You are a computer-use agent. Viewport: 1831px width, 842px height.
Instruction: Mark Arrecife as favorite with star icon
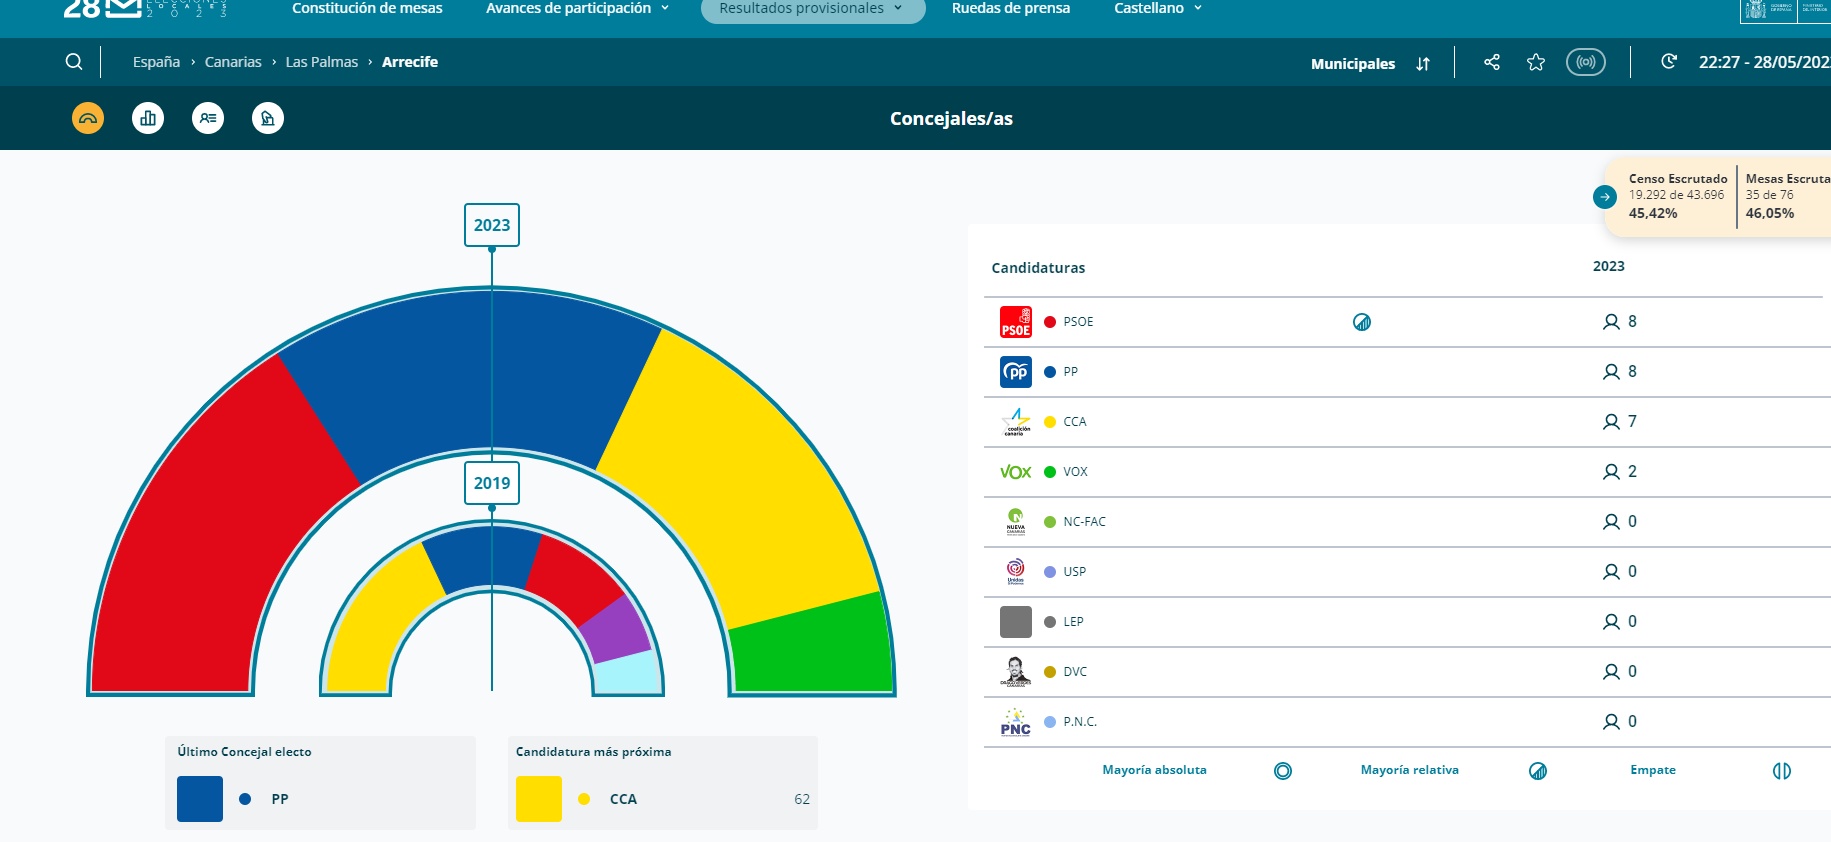tap(1536, 62)
